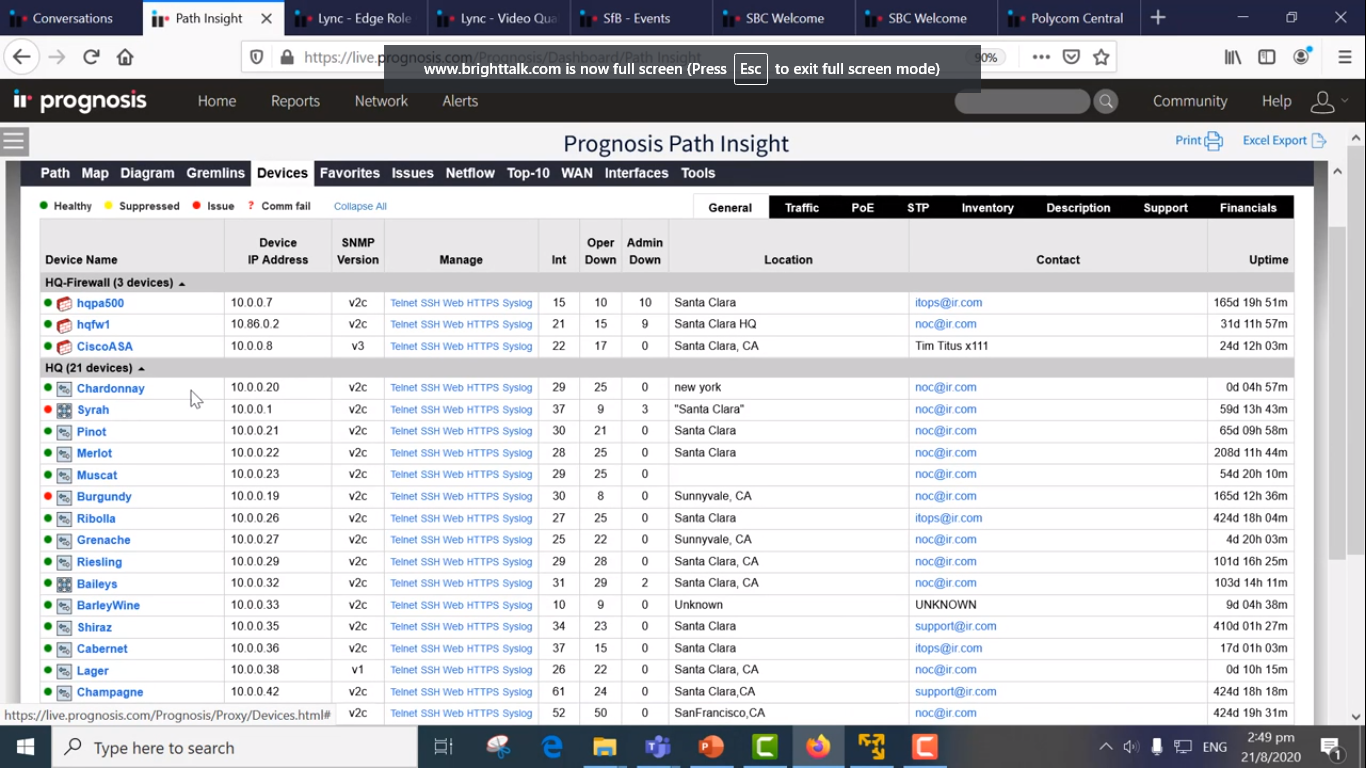Open the page actions three-dot menu

coord(1041,57)
